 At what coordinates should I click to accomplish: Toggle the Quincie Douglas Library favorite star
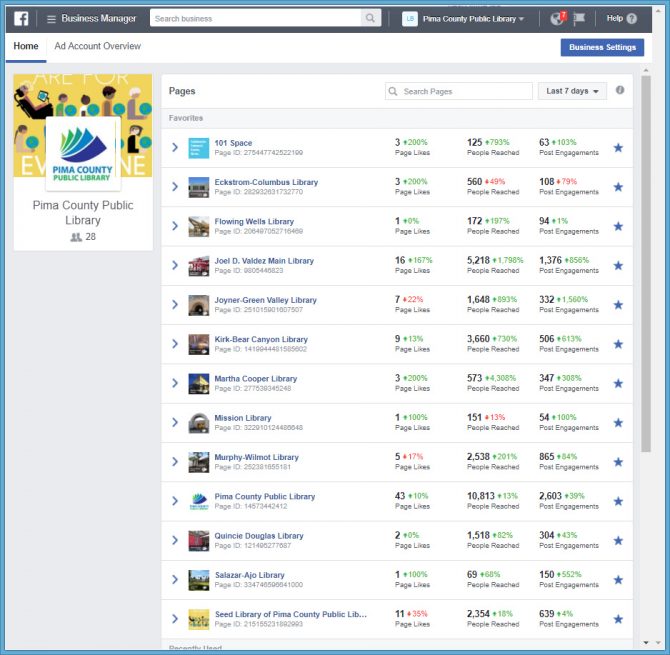point(618,541)
